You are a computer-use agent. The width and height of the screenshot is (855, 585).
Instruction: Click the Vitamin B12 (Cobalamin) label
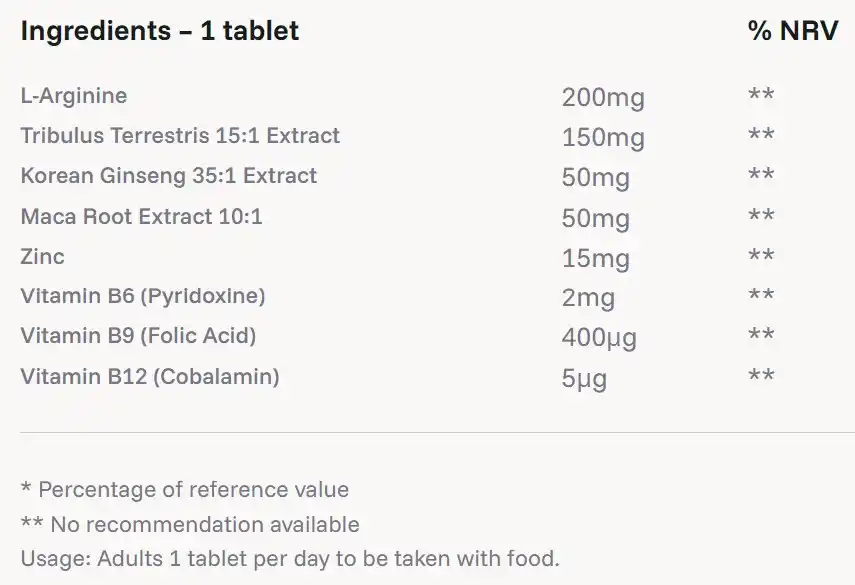(150, 377)
